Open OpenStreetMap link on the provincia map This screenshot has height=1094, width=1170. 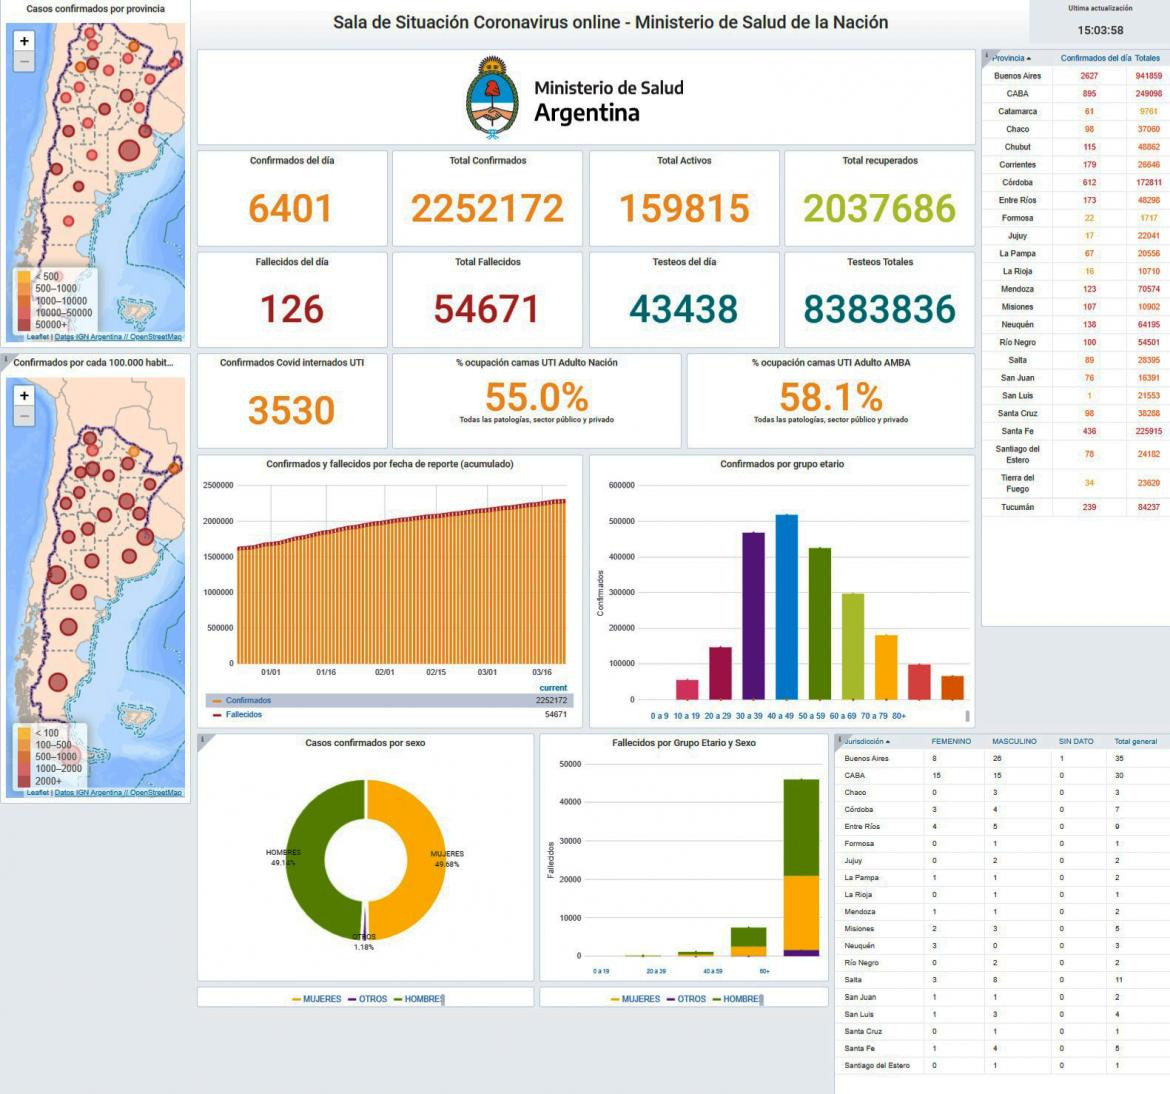(x=156, y=337)
